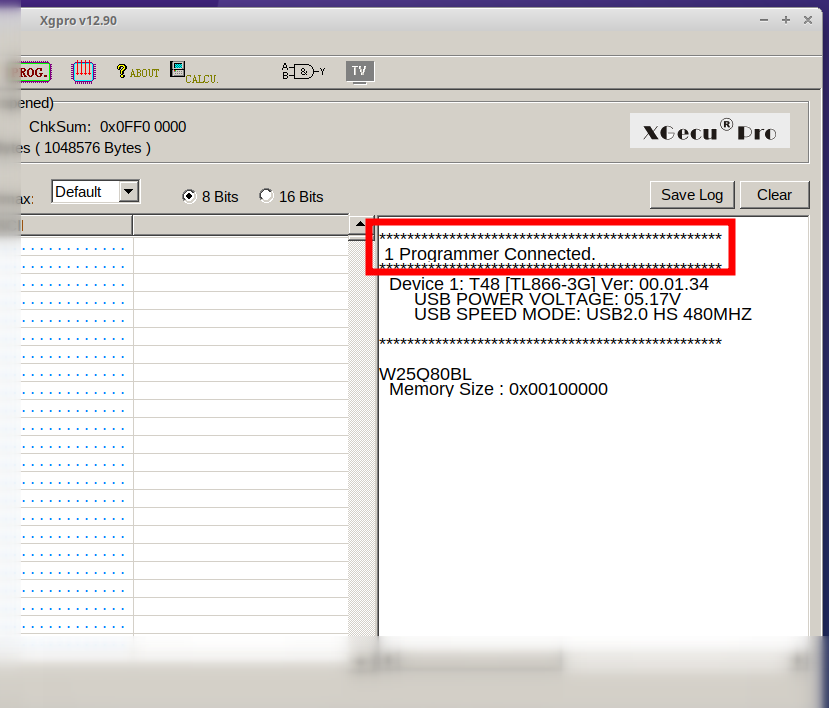
Task: Click the XGecu Pro logo
Action: [709, 131]
